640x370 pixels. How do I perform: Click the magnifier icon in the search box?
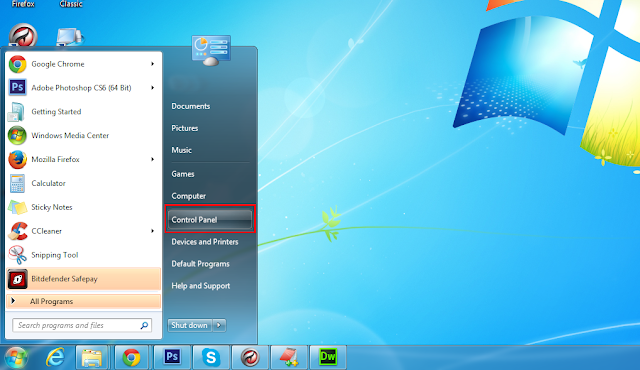144,325
